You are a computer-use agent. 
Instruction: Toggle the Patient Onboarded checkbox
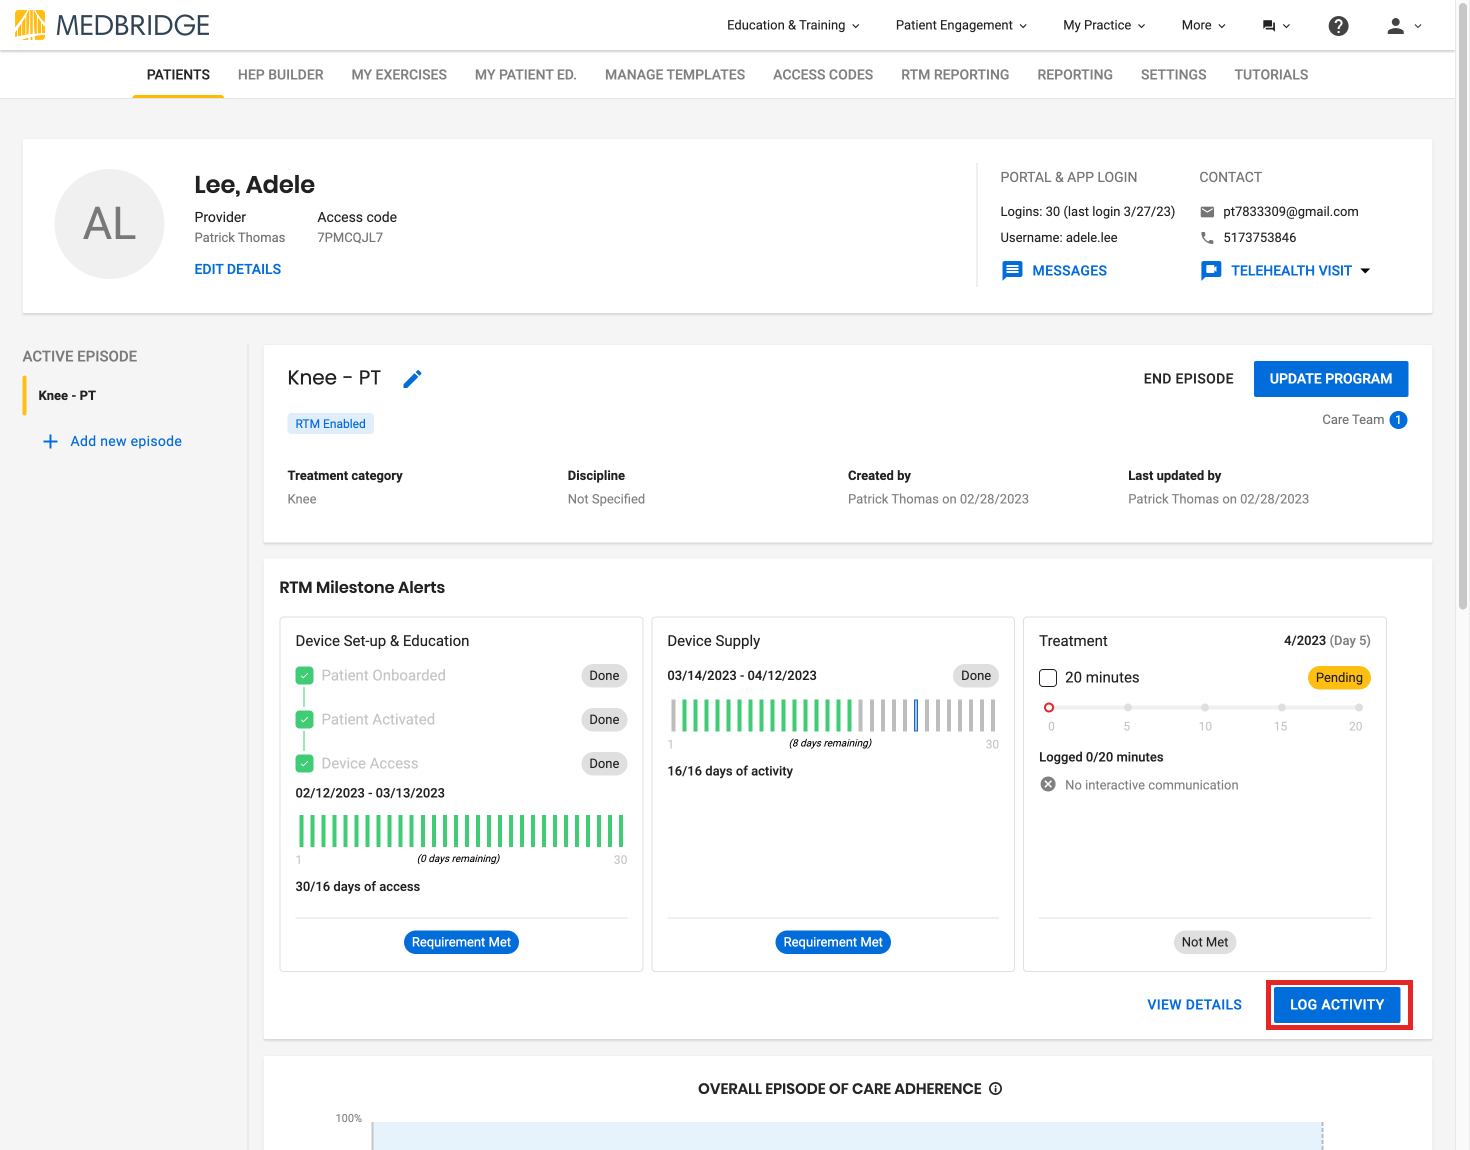(x=305, y=676)
